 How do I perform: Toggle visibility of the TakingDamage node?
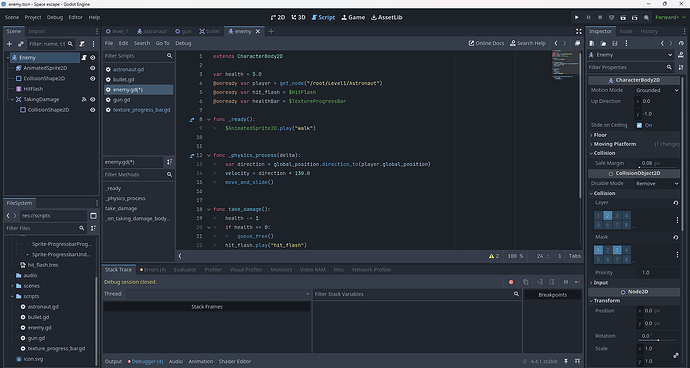point(93,99)
